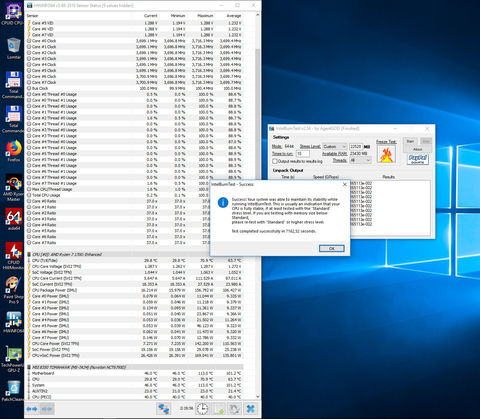The height and width of the screenshot is (419, 480).
Task: Close the IntelBurnTest Success dialog with X
Action: coord(345,184)
